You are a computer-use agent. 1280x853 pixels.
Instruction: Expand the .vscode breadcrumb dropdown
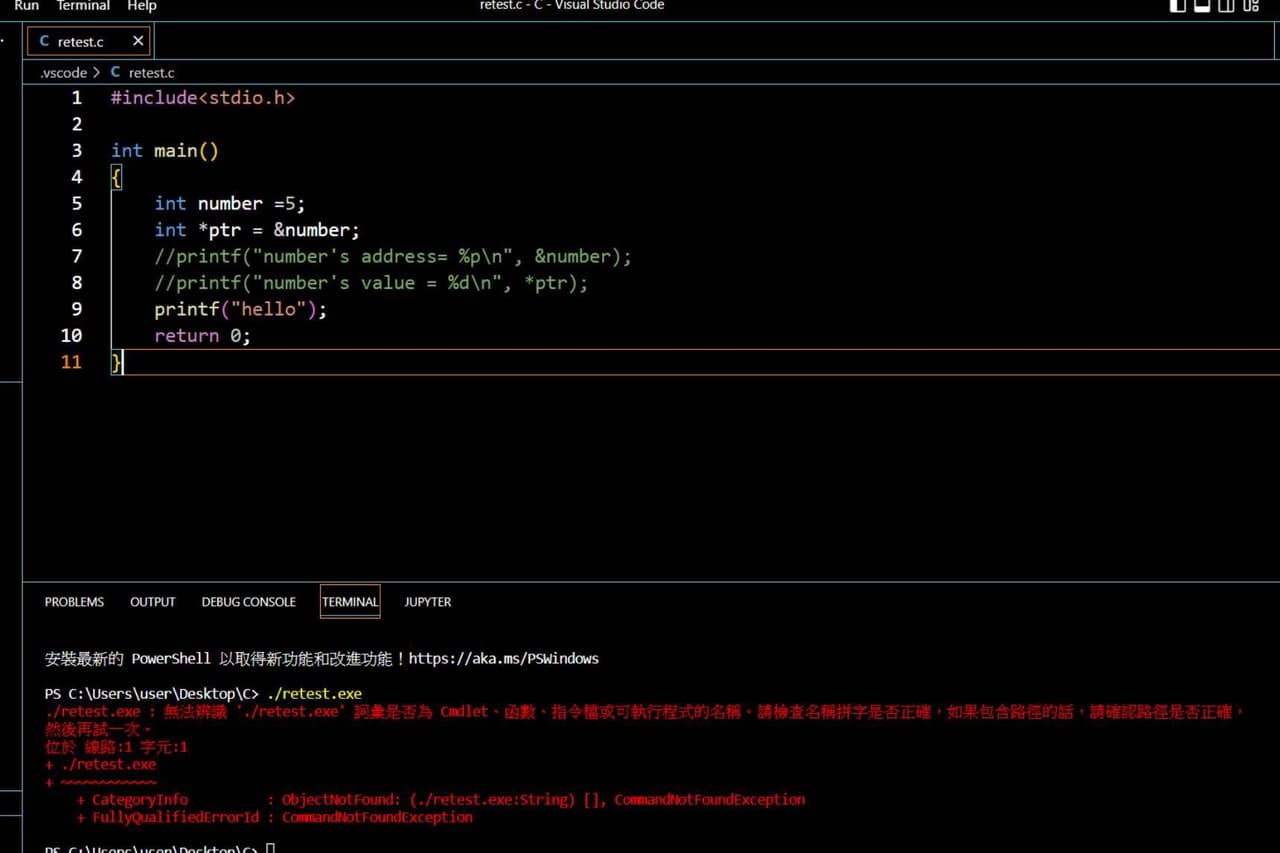[63, 72]
